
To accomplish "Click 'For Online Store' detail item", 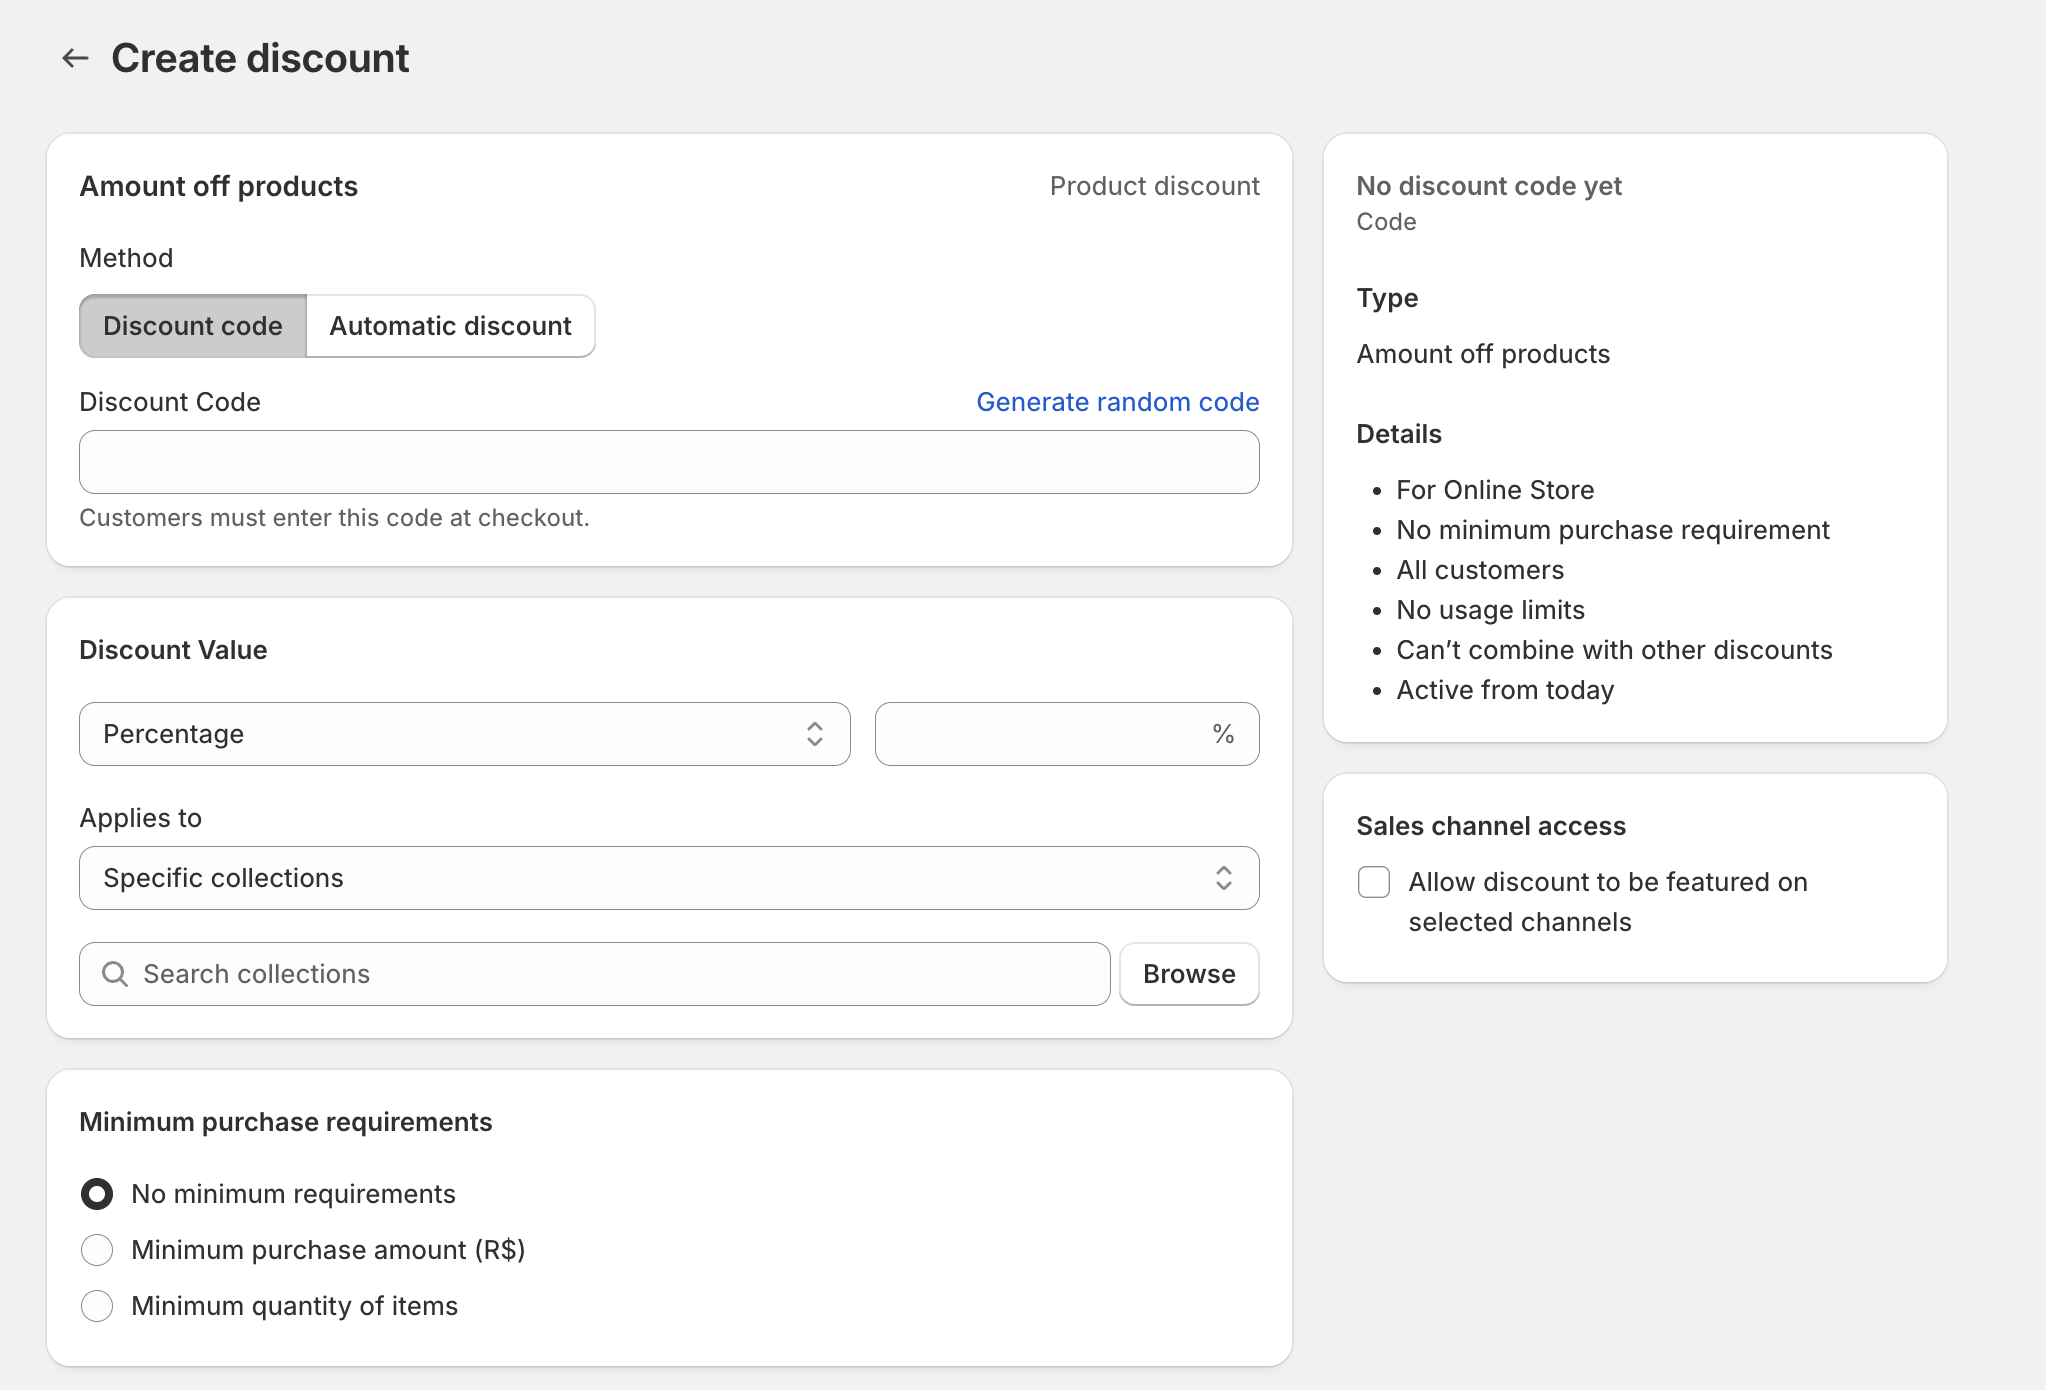I will [1495, 490].
